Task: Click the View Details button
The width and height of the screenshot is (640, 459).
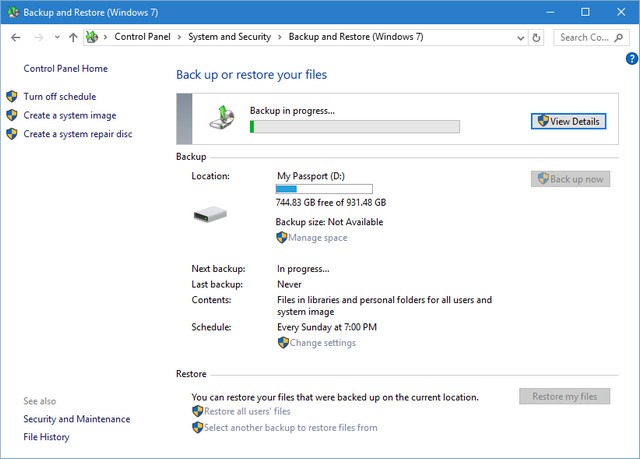Action: pyautogui.click(x=569, y=121)
